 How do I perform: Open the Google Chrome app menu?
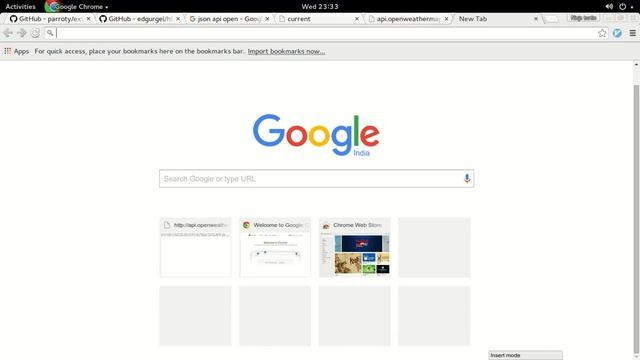pyautogui.click(x=78, y=7)
